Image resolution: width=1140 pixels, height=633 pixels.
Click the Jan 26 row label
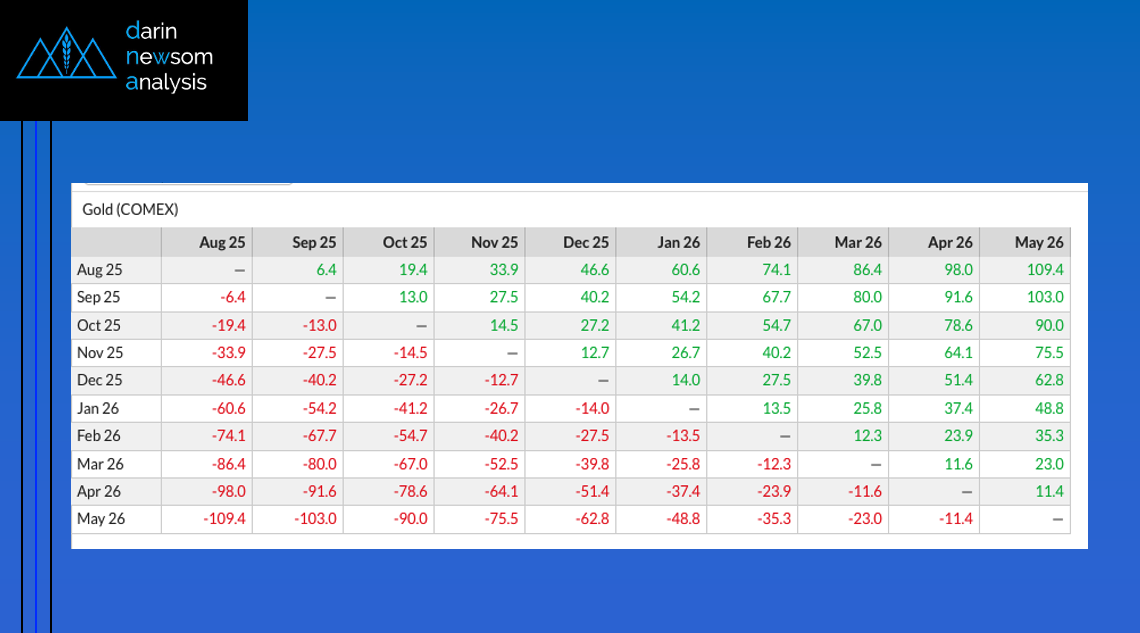click(x=100, y=408)
